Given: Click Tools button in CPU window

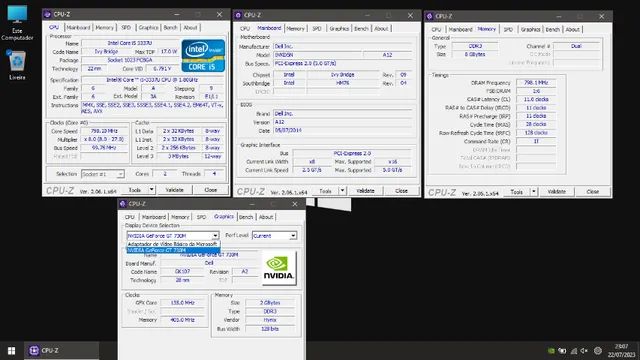Looking at the screenshot, I should 134,190.
